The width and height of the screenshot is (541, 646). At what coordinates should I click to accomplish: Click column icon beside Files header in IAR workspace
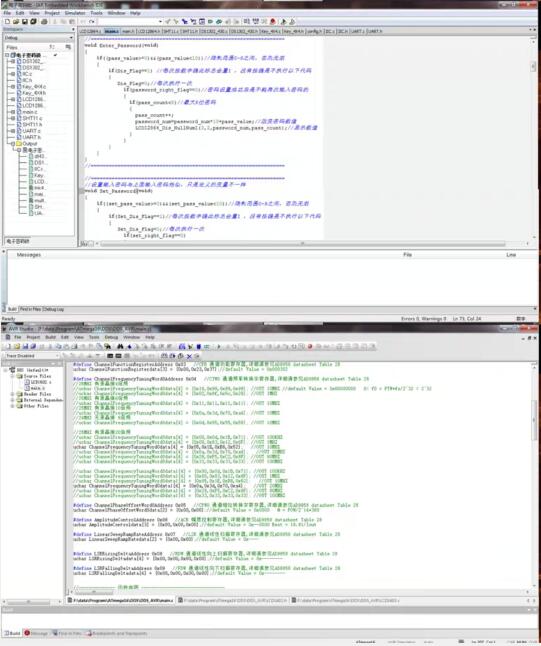point(68,47)
